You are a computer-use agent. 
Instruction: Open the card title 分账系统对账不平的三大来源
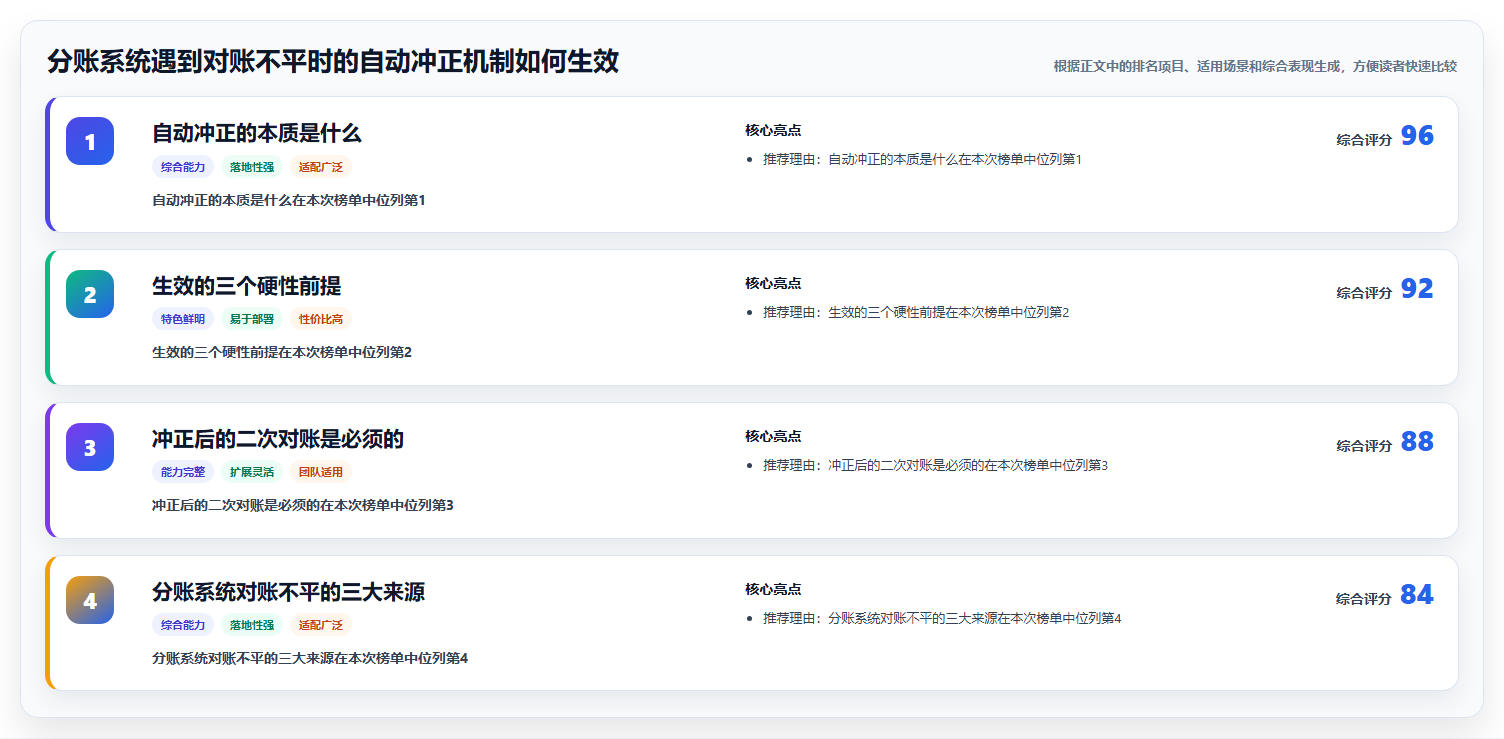(289, 592)
